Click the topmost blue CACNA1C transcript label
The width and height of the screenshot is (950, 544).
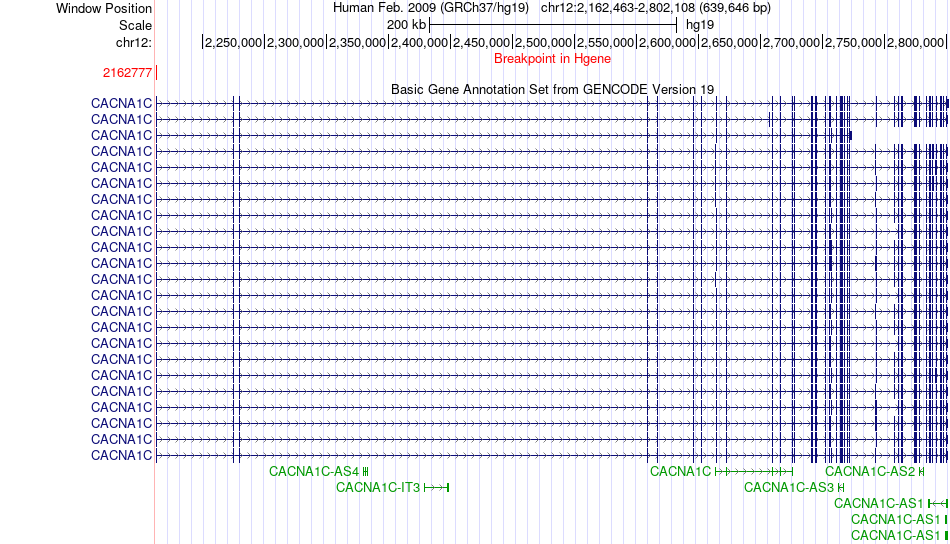121,103
